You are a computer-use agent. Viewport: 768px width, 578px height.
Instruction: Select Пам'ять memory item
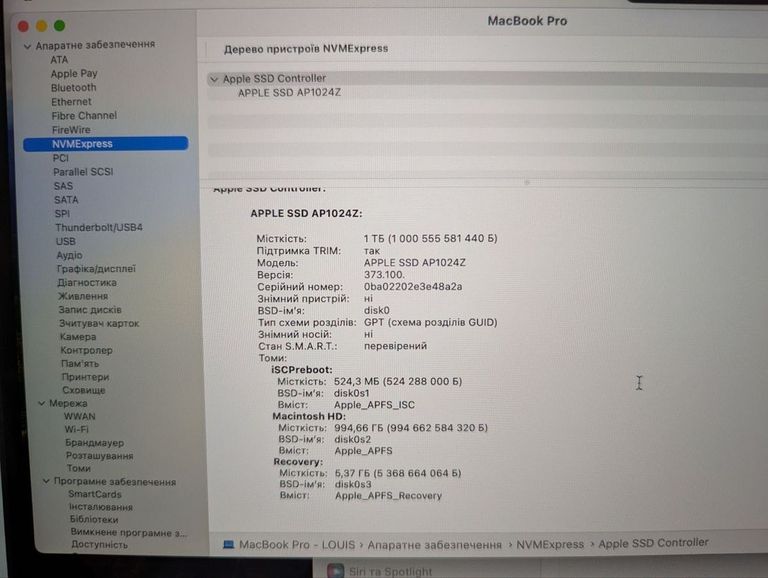click(x=80, y=364)
